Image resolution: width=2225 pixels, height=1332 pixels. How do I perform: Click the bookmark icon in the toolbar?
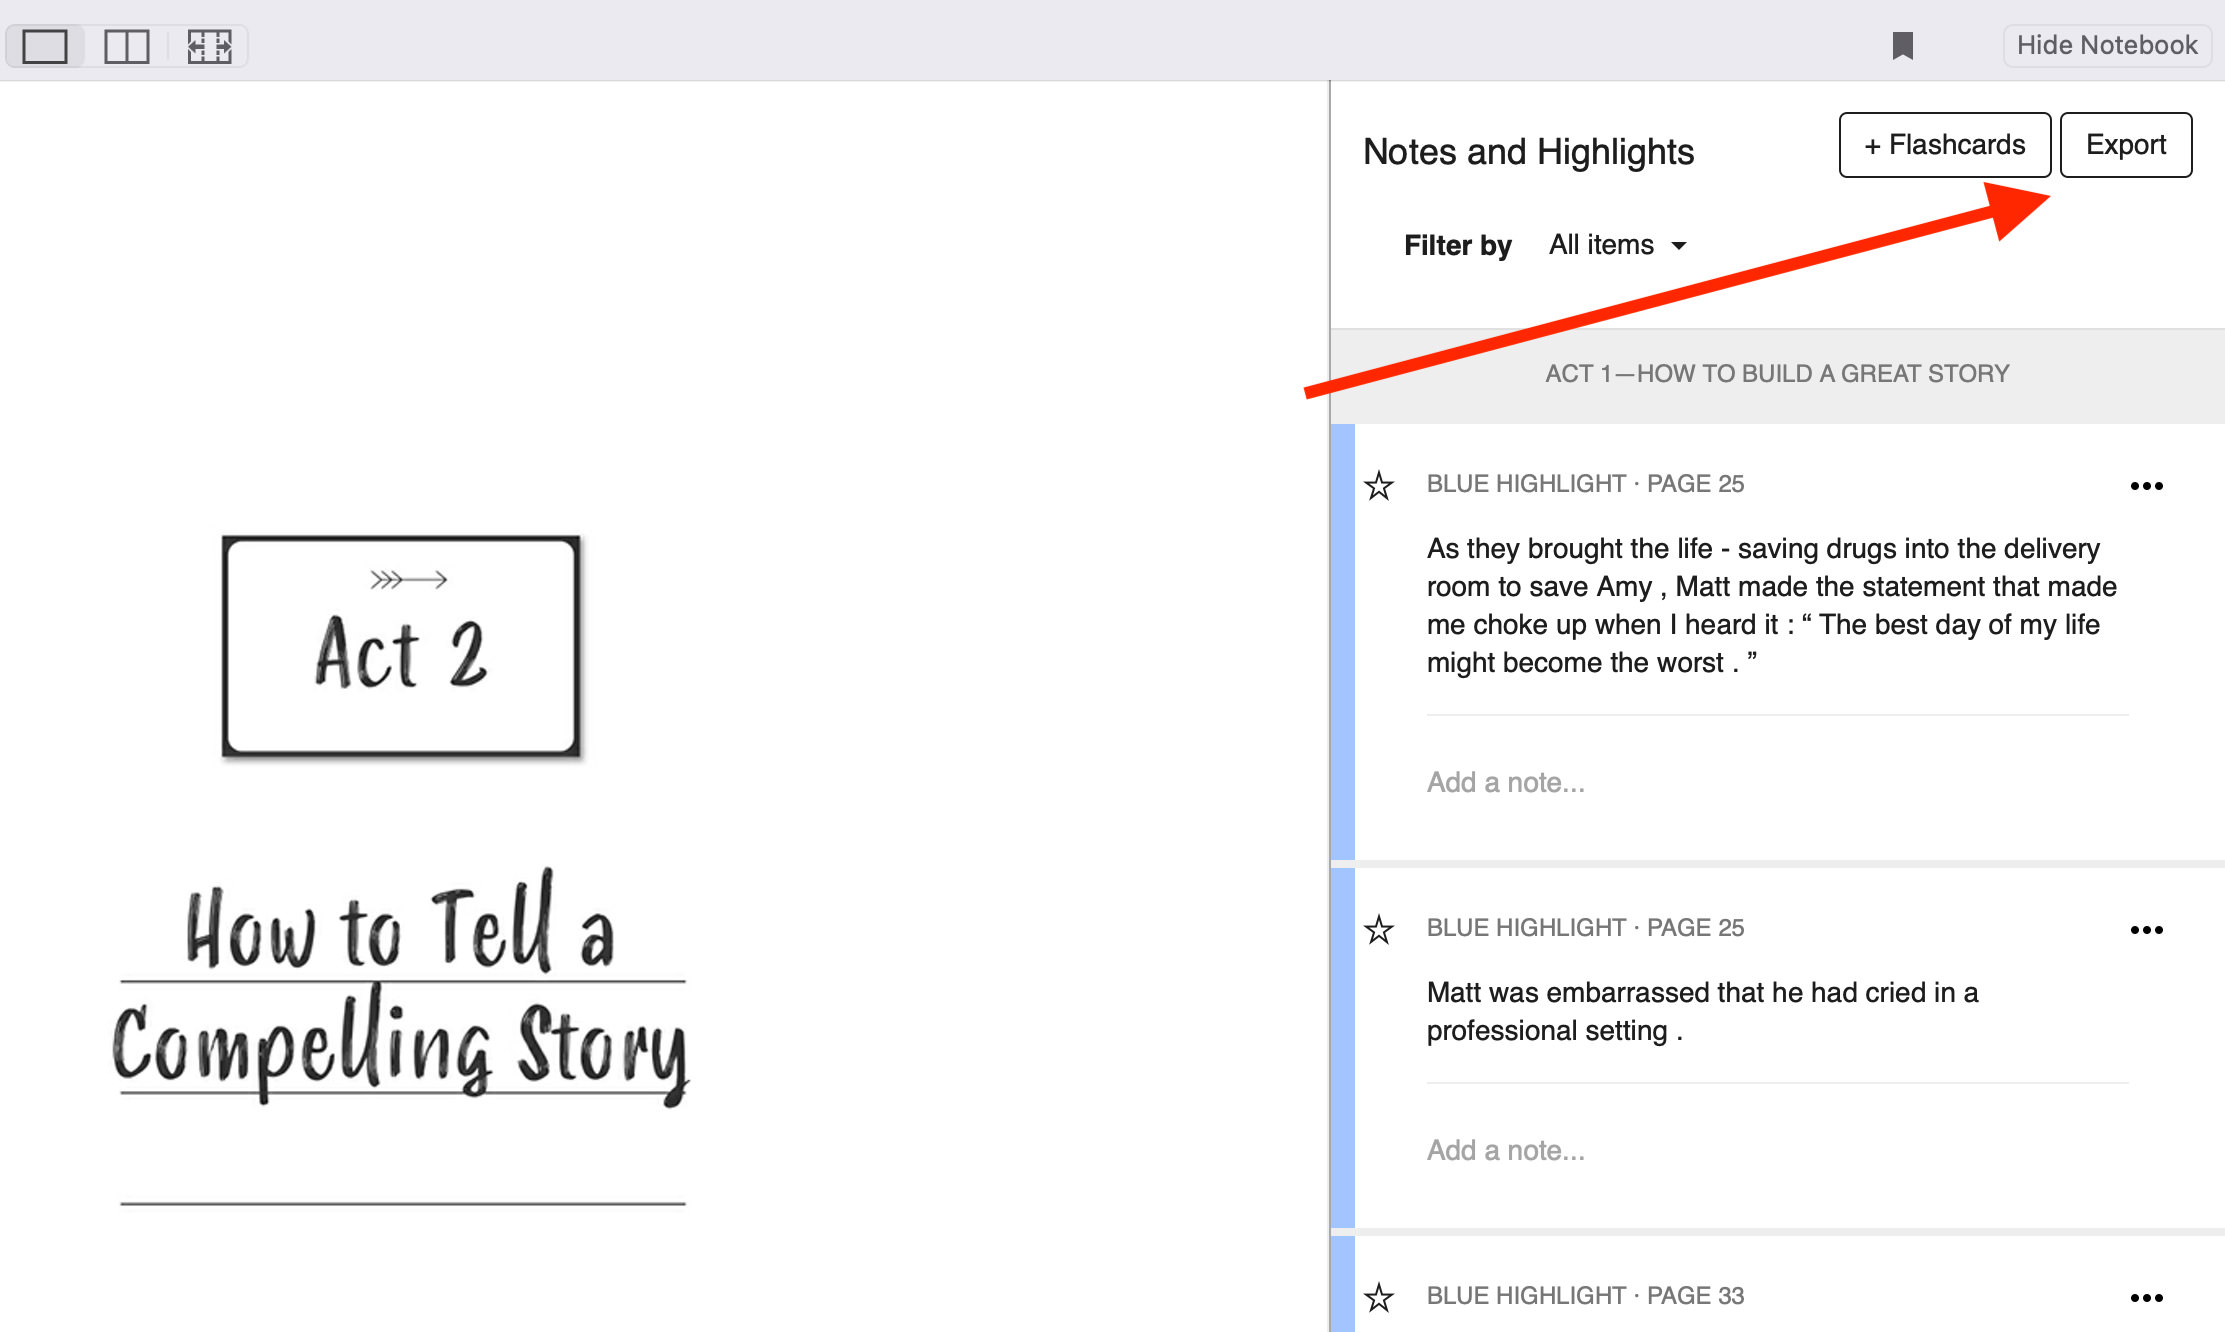[1903, 45]
